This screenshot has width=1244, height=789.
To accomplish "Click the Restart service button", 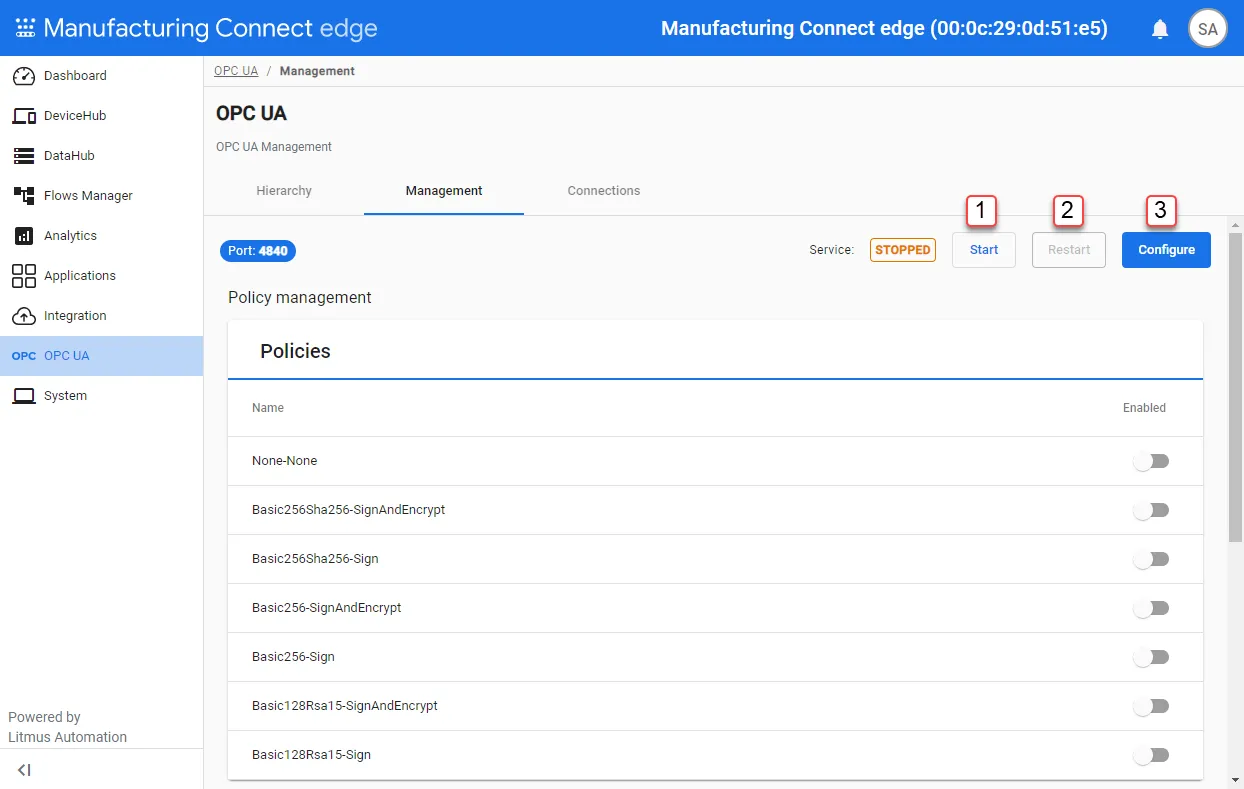I will point(1069,250).
